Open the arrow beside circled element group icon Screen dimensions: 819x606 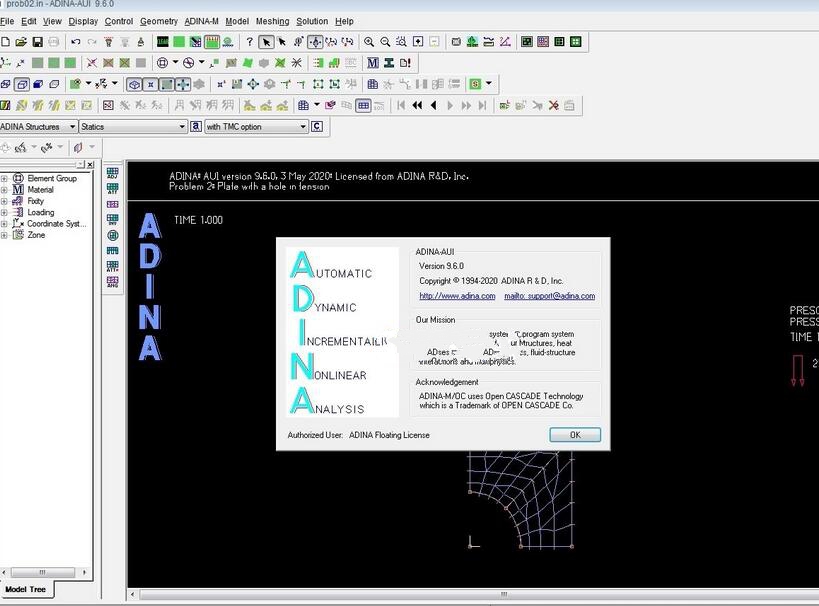coord(176,63)
